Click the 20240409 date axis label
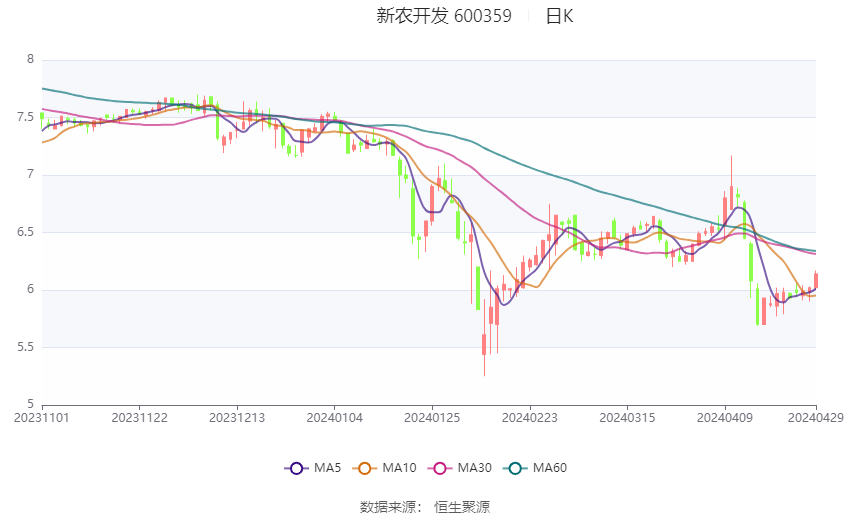 tap(725, 418)
